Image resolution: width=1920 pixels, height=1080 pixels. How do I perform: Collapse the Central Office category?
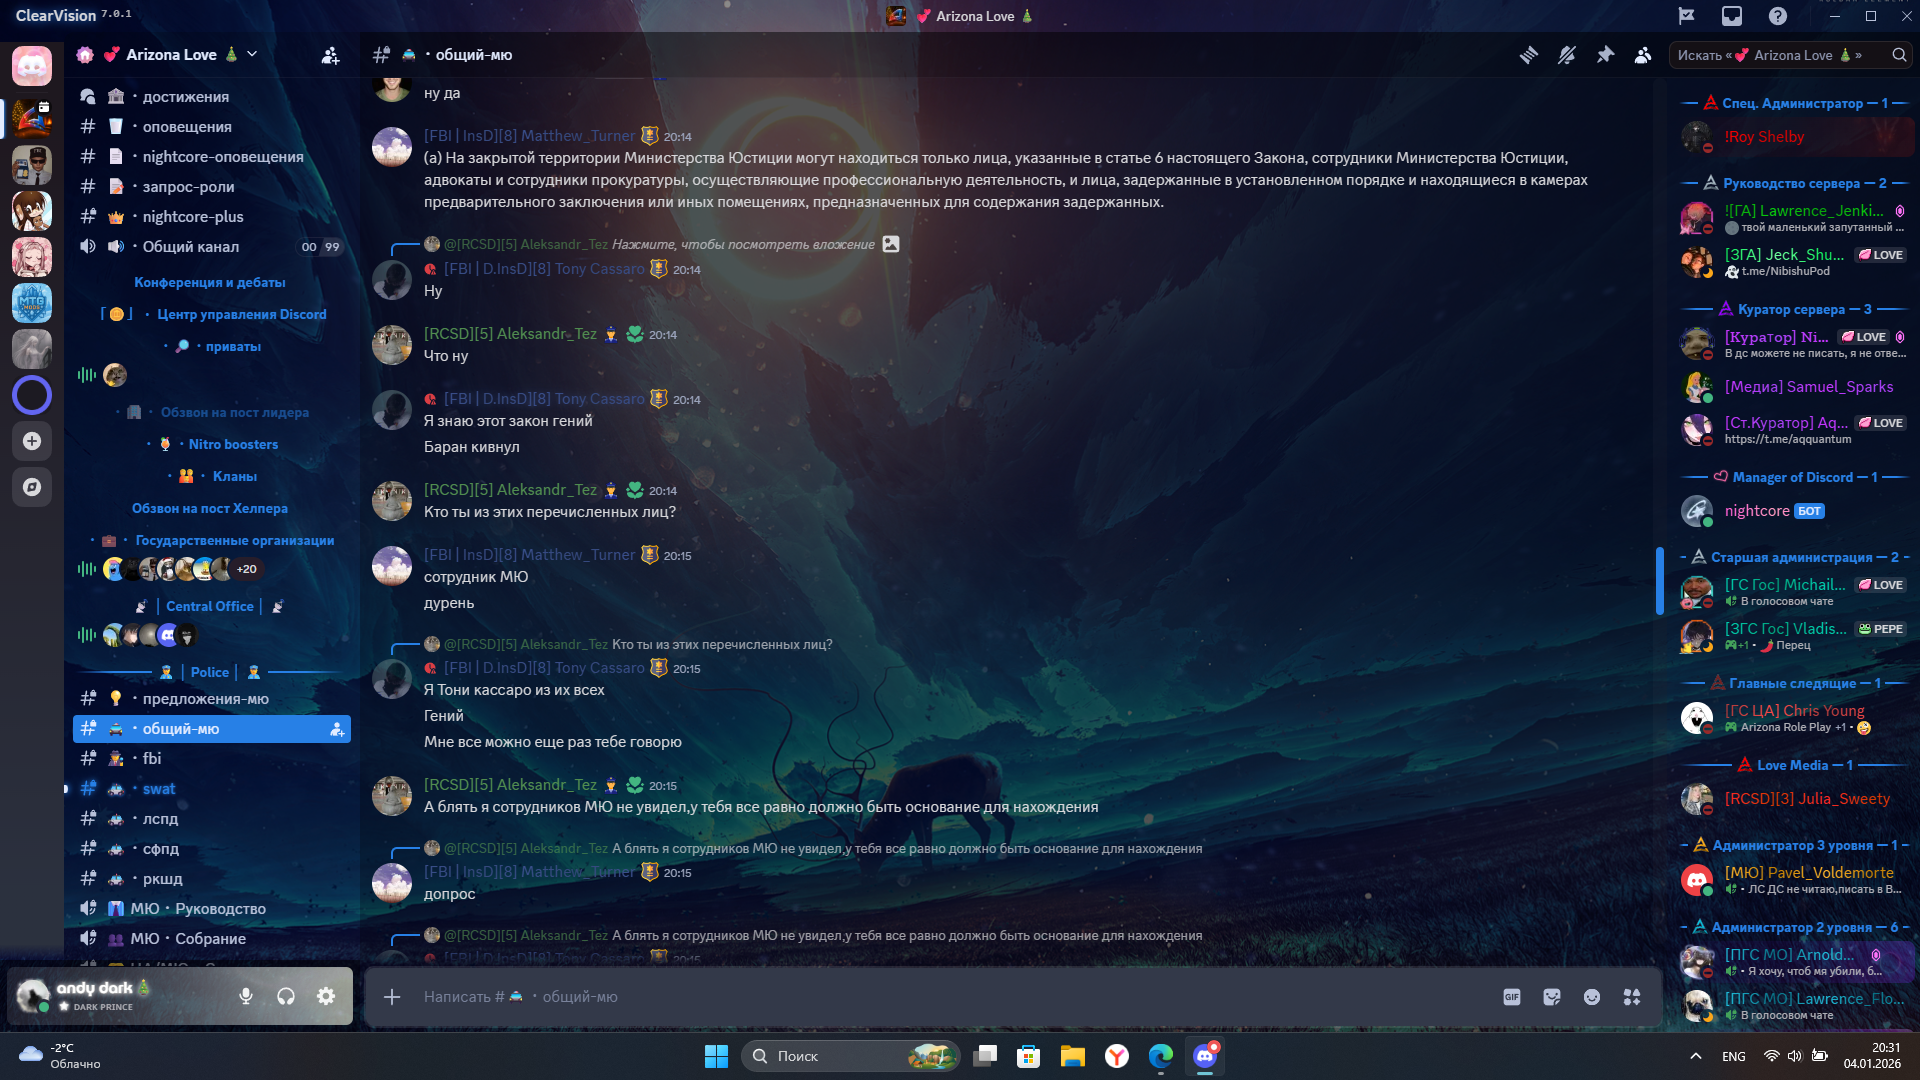tap(209, 606)
